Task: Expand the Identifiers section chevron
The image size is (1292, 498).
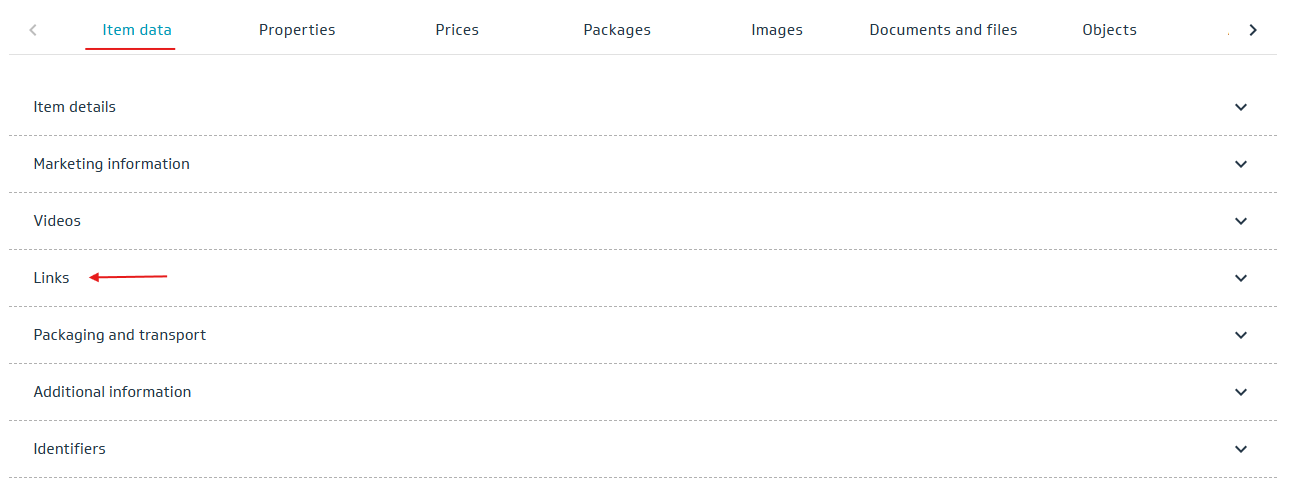Action: coord(1241,449)
